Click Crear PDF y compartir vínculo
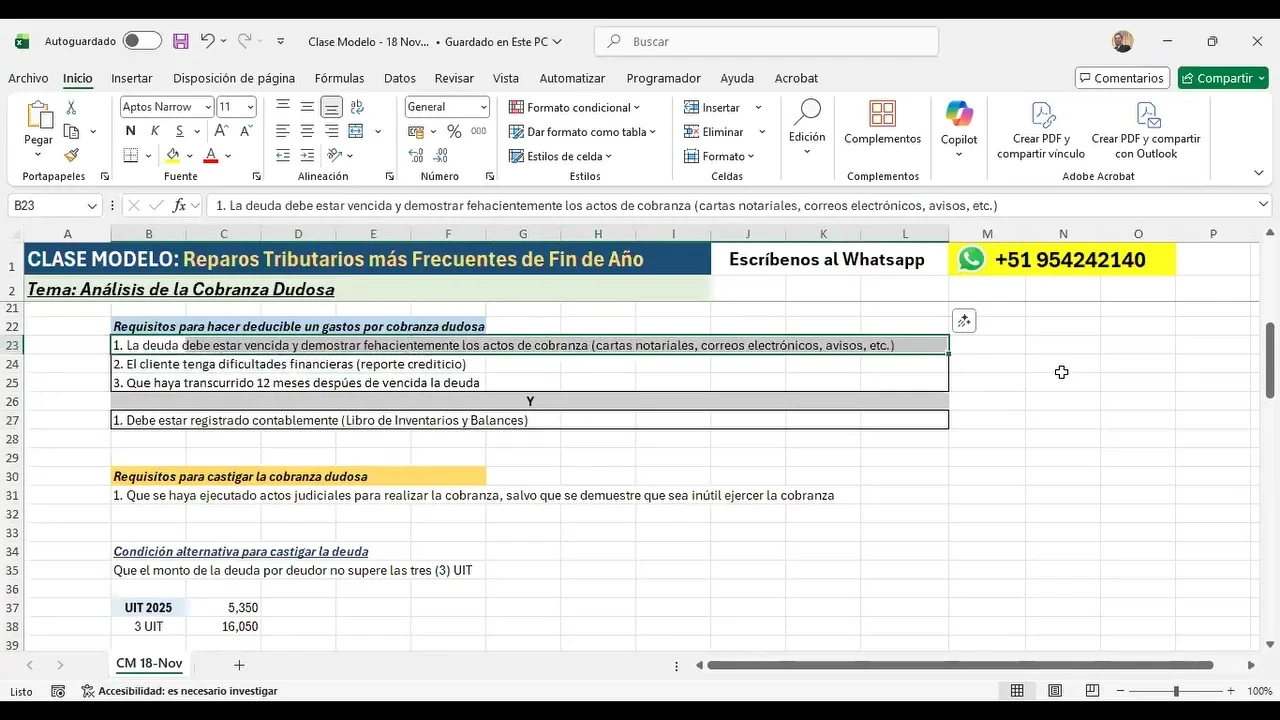The height and width of the screenshot is (720, 1280). (x=1040, y=130)
